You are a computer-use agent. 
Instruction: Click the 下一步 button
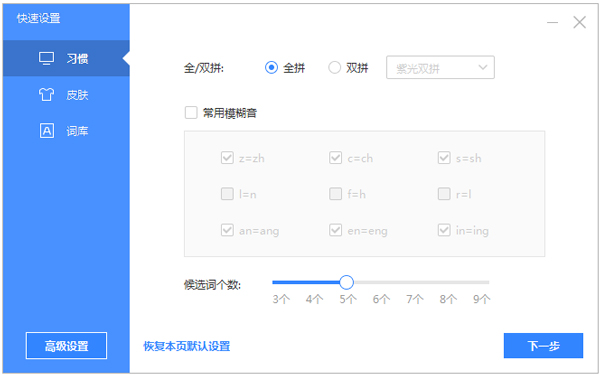pos(543,346)
